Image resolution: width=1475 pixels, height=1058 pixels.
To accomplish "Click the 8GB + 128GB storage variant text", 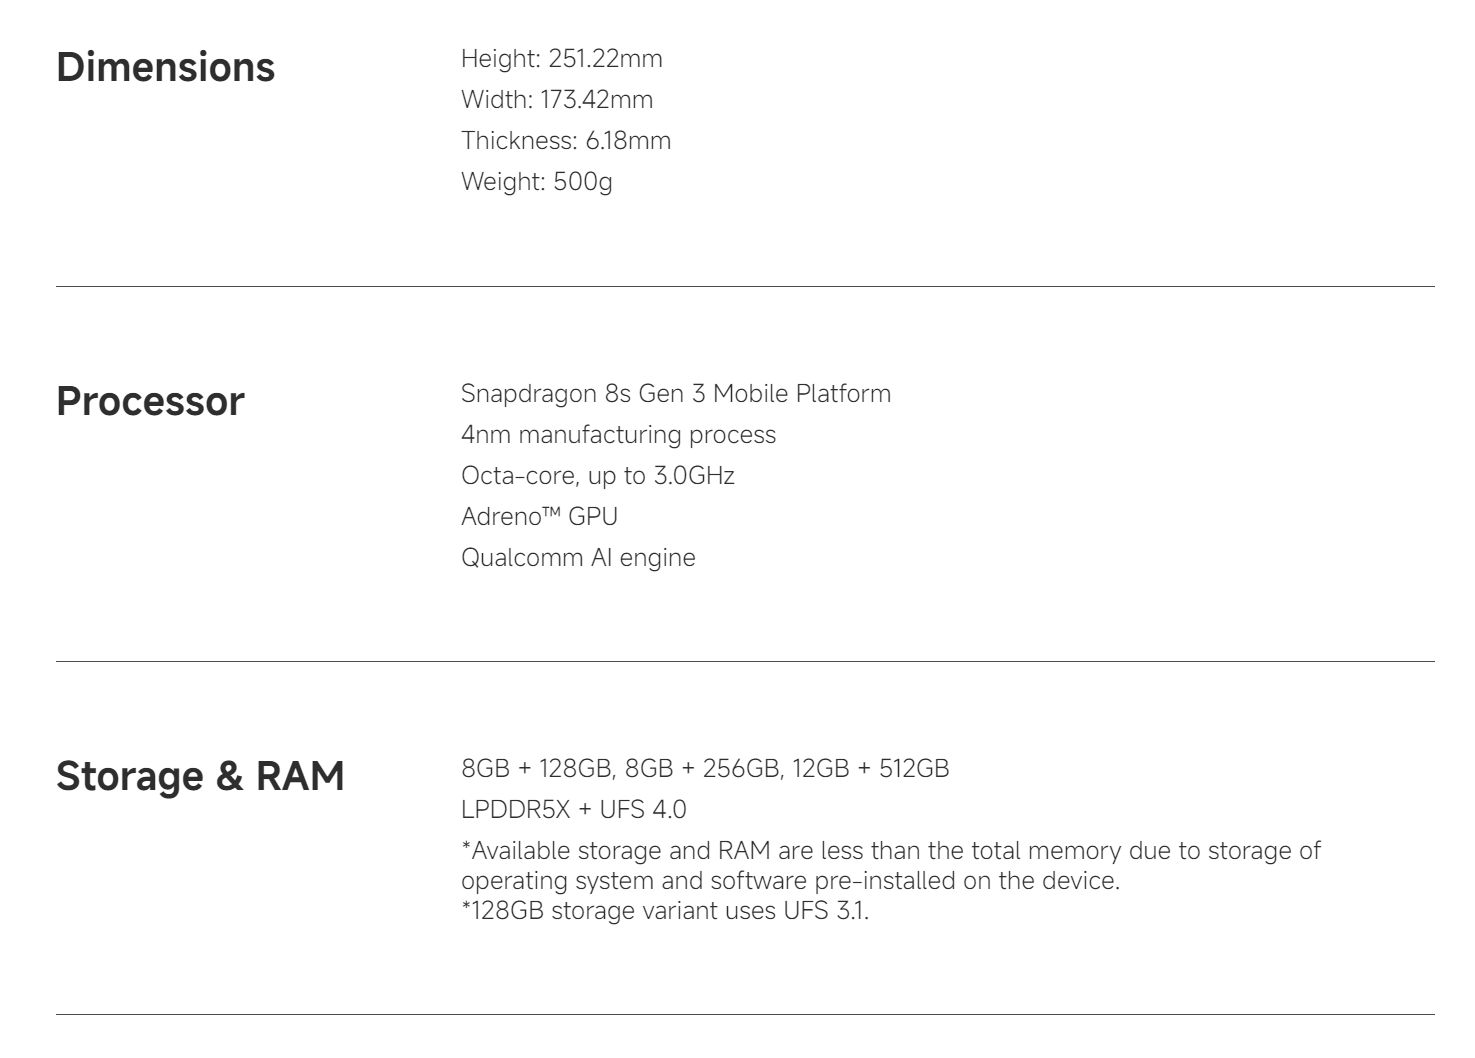I will point(536,769).
